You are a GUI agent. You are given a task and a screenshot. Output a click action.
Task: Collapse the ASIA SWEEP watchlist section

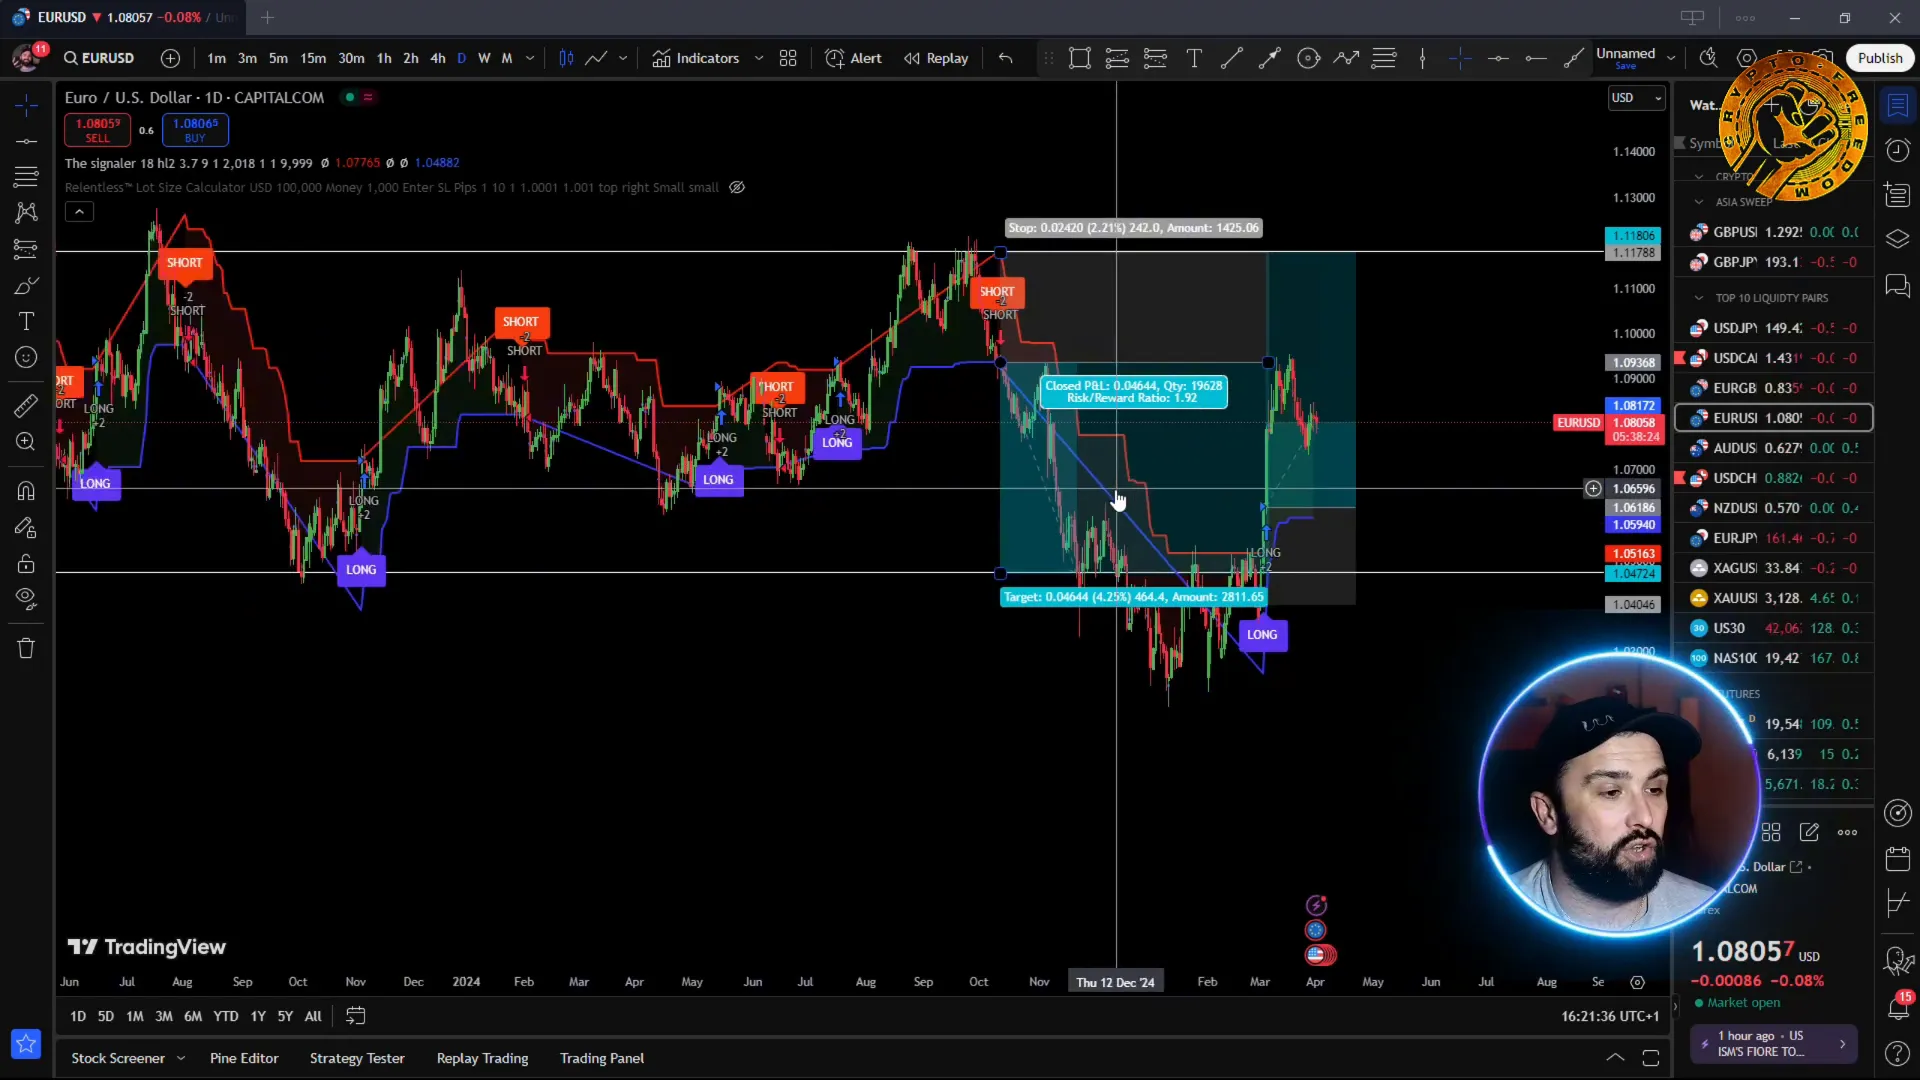(1698, 202)
